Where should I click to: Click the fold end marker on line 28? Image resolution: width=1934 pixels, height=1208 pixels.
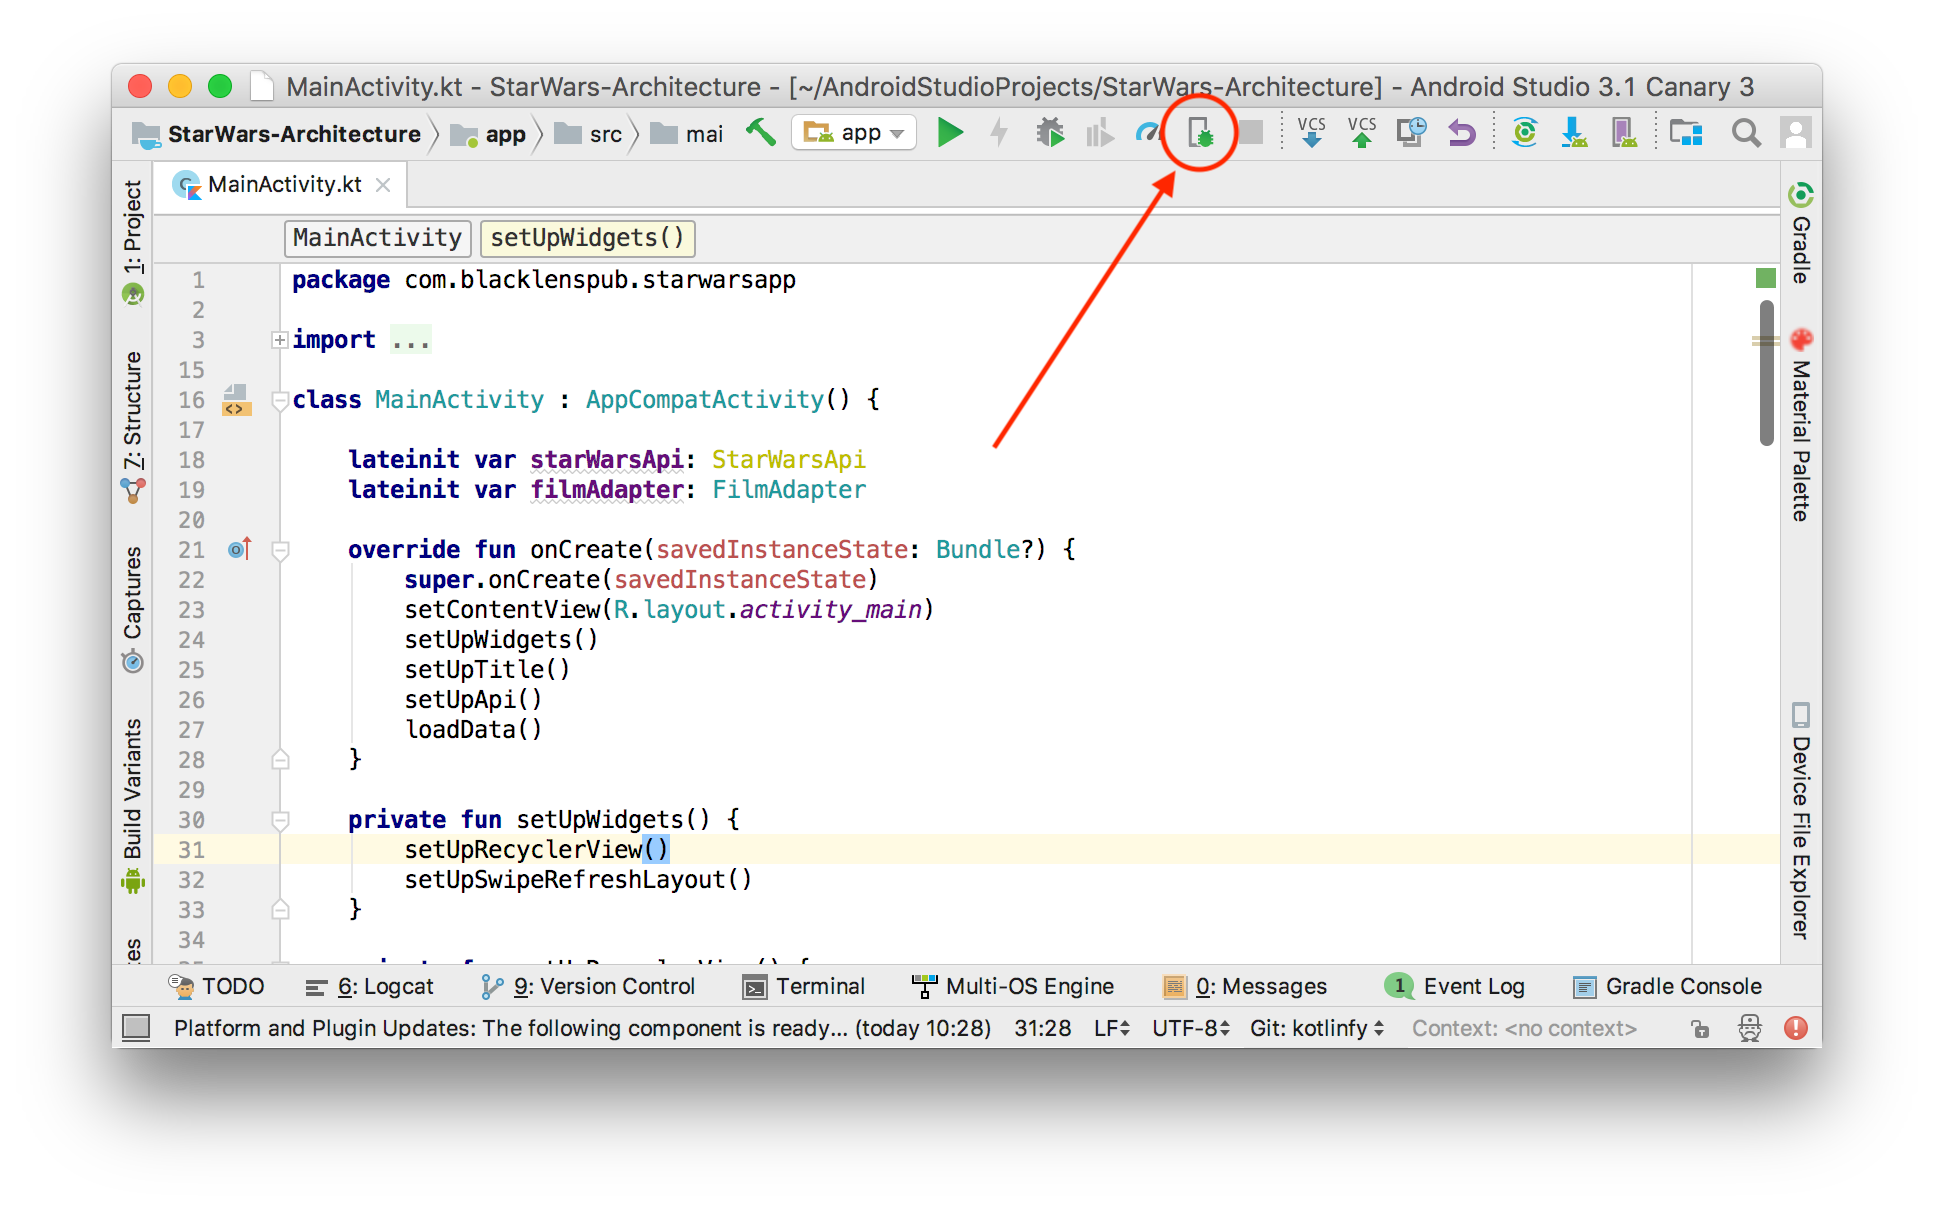281,759
